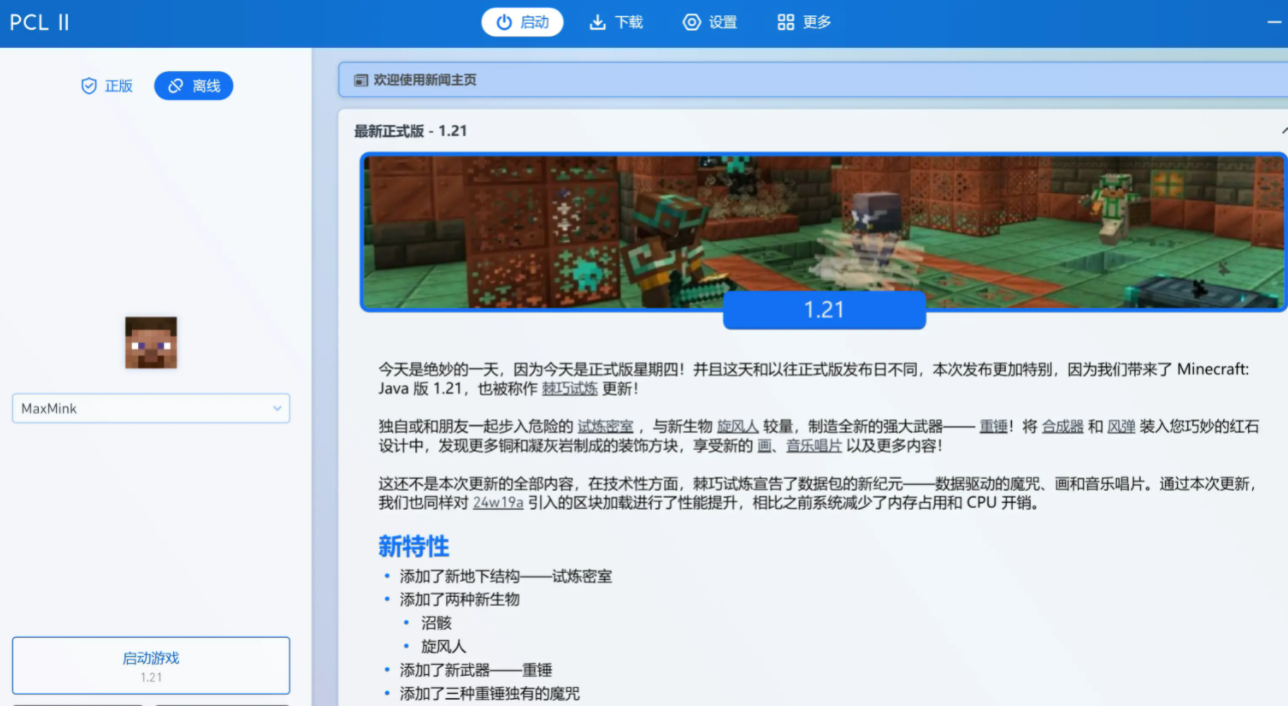Open the 试炼密室 link

tap(605, 426)
